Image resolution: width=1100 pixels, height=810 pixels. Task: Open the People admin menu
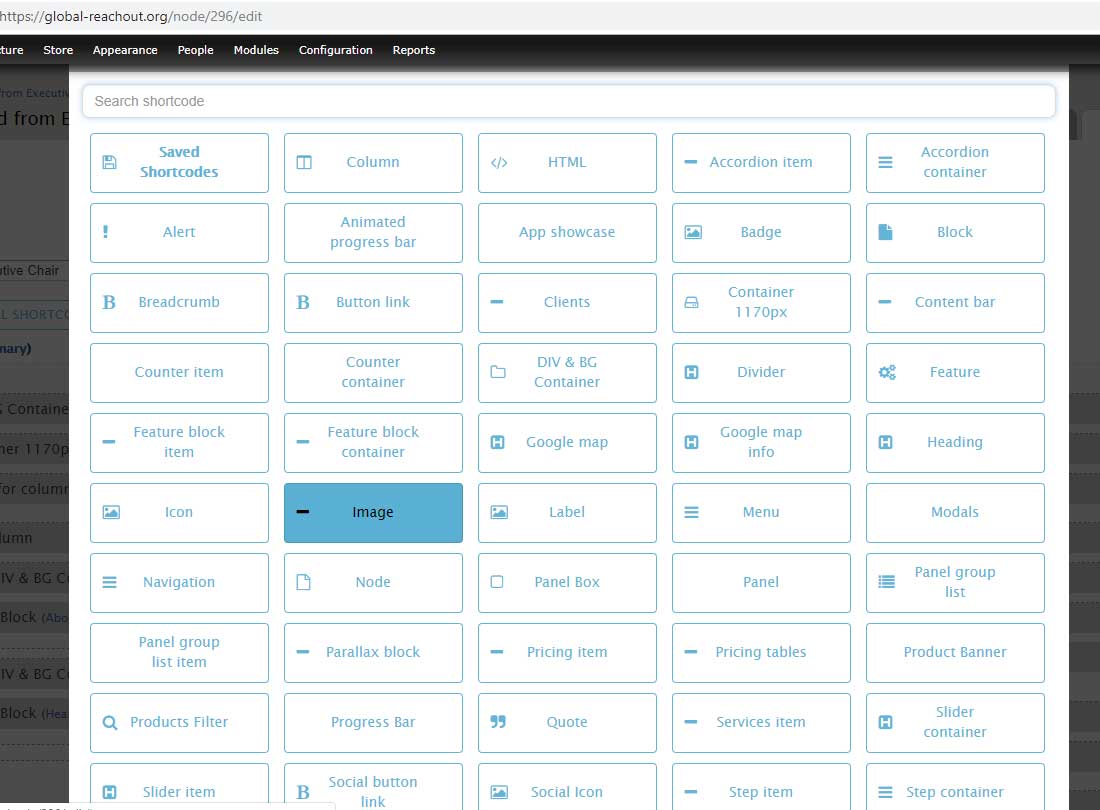coord(195,50)
